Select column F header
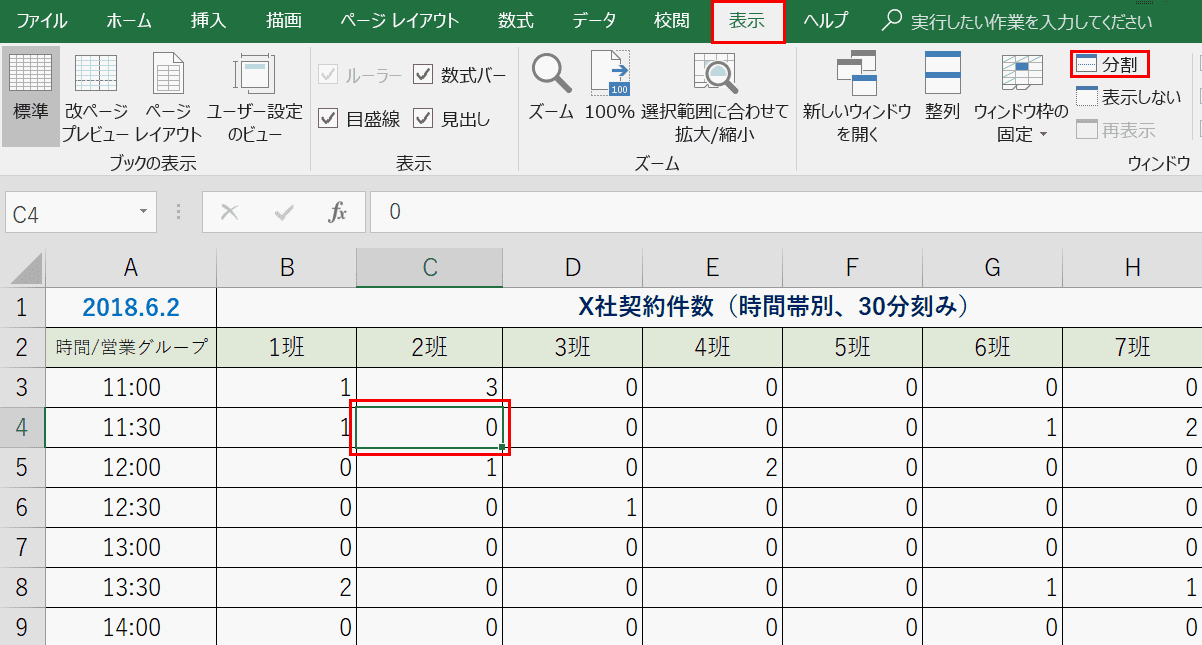This screenshot has width=1202, height=645. point(852,267)
